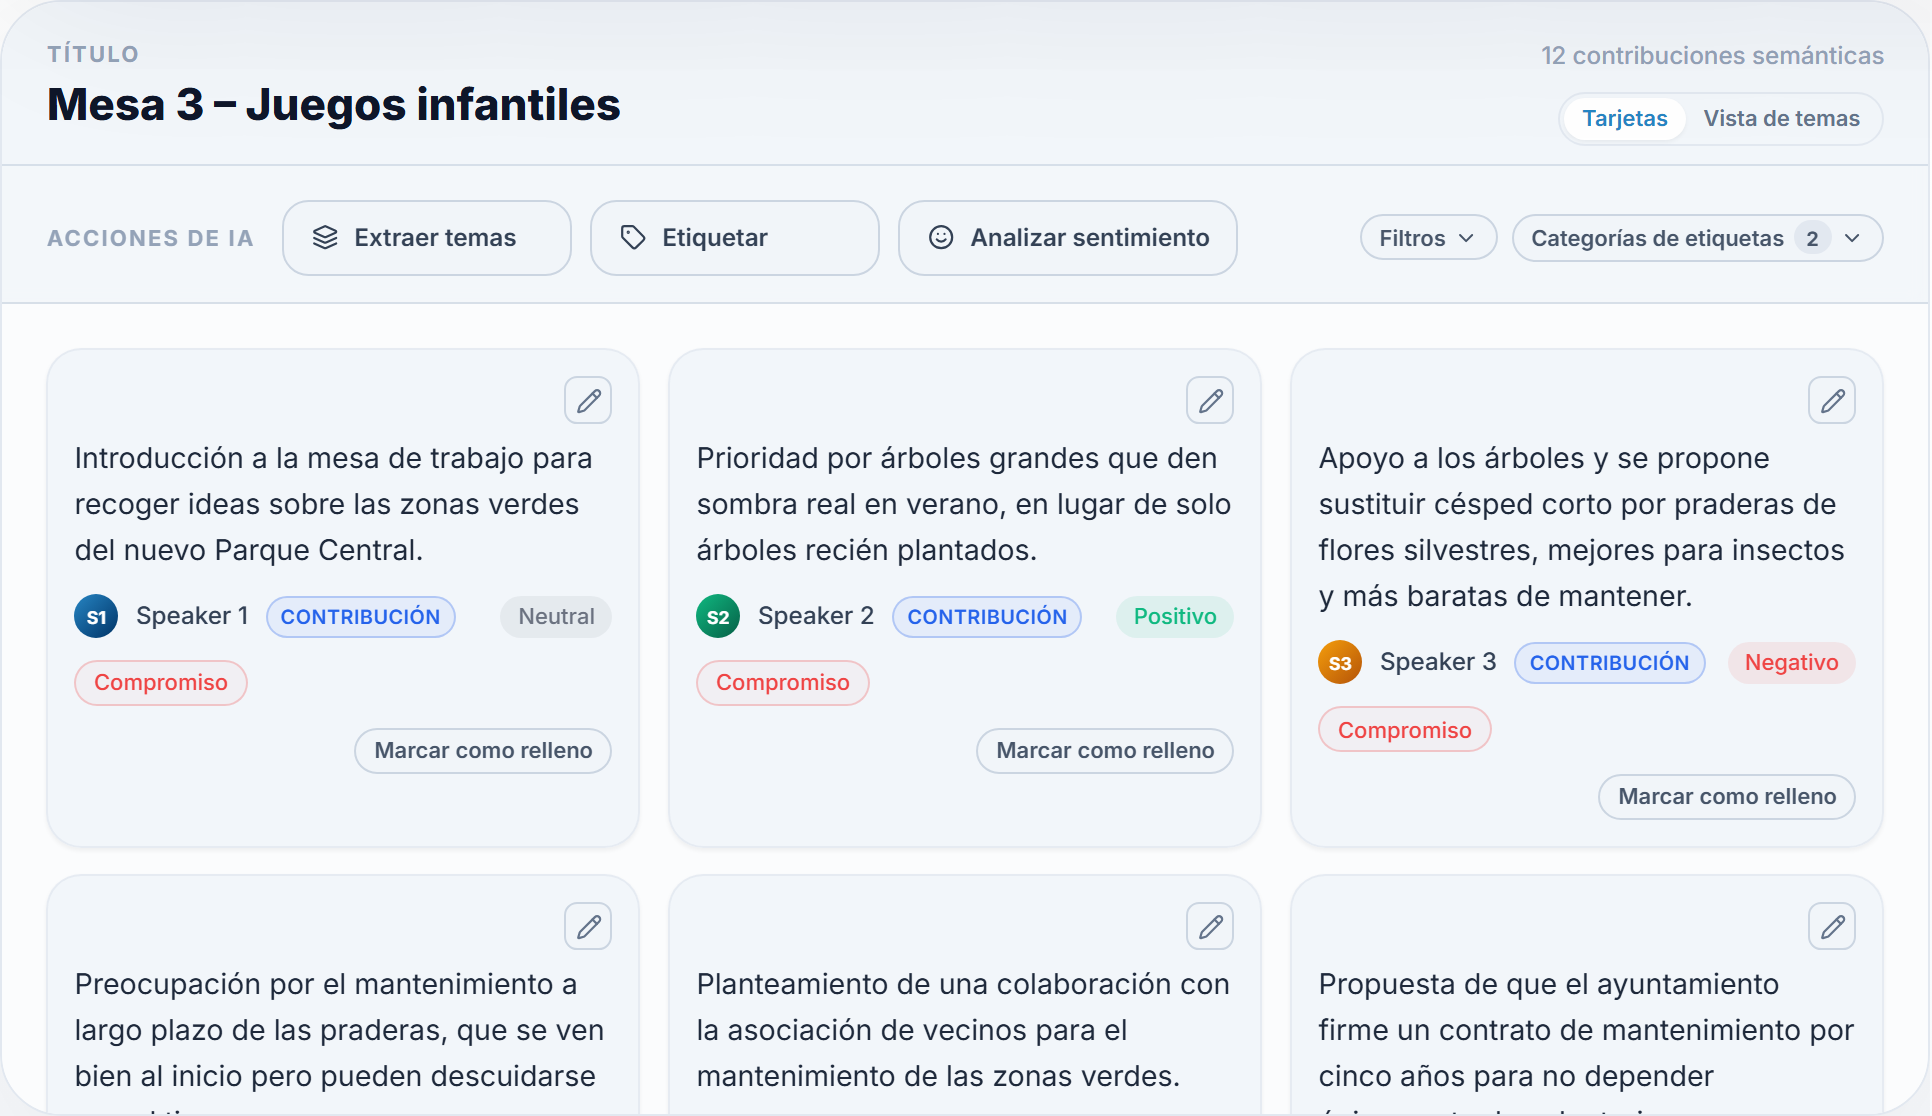Click the Negativo sentiment badge
The width and height of the screenshot is (1932, 1116).
[x=1792, y=663]
